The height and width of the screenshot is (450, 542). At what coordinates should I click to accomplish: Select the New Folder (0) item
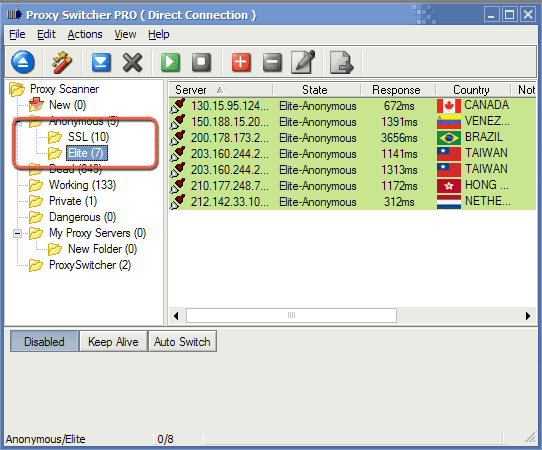click(x=102, y=249)
